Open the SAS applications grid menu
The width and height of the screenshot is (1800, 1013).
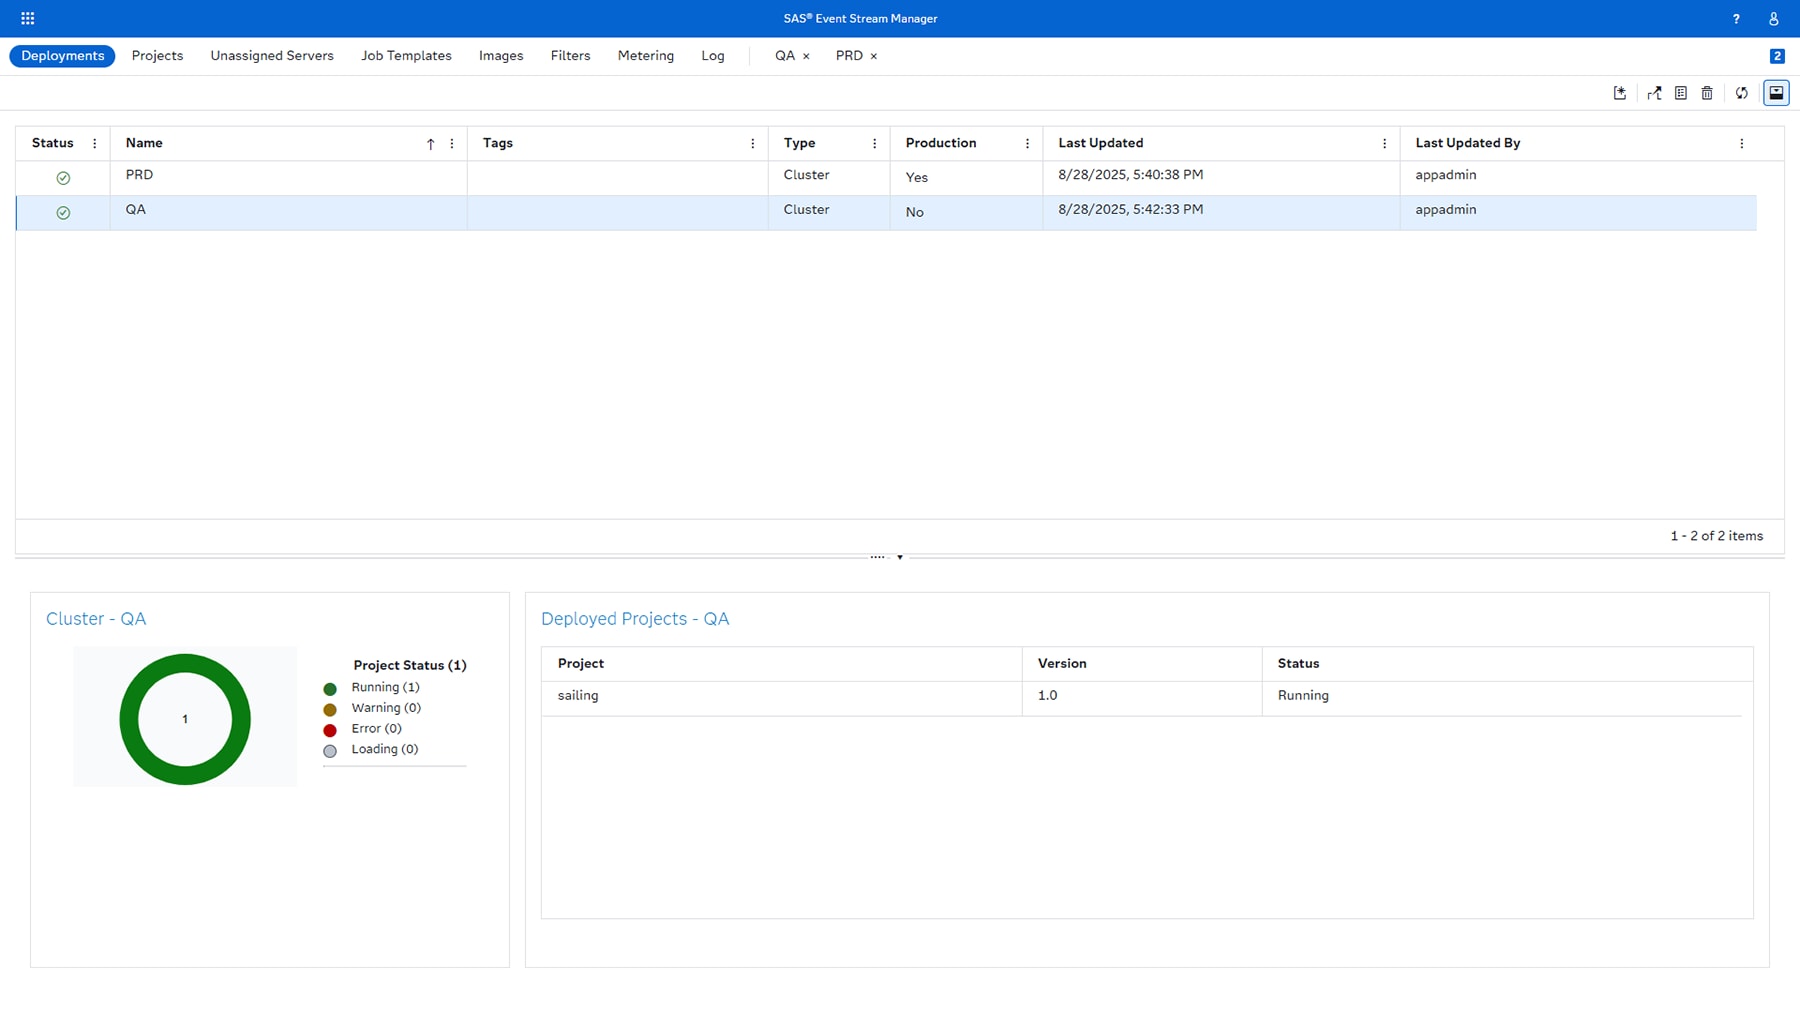[x=27, y=17]
